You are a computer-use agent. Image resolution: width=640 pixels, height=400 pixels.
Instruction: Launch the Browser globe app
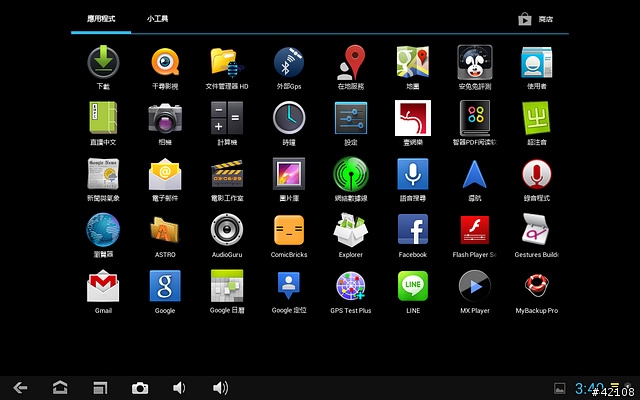tap(103, 230)
